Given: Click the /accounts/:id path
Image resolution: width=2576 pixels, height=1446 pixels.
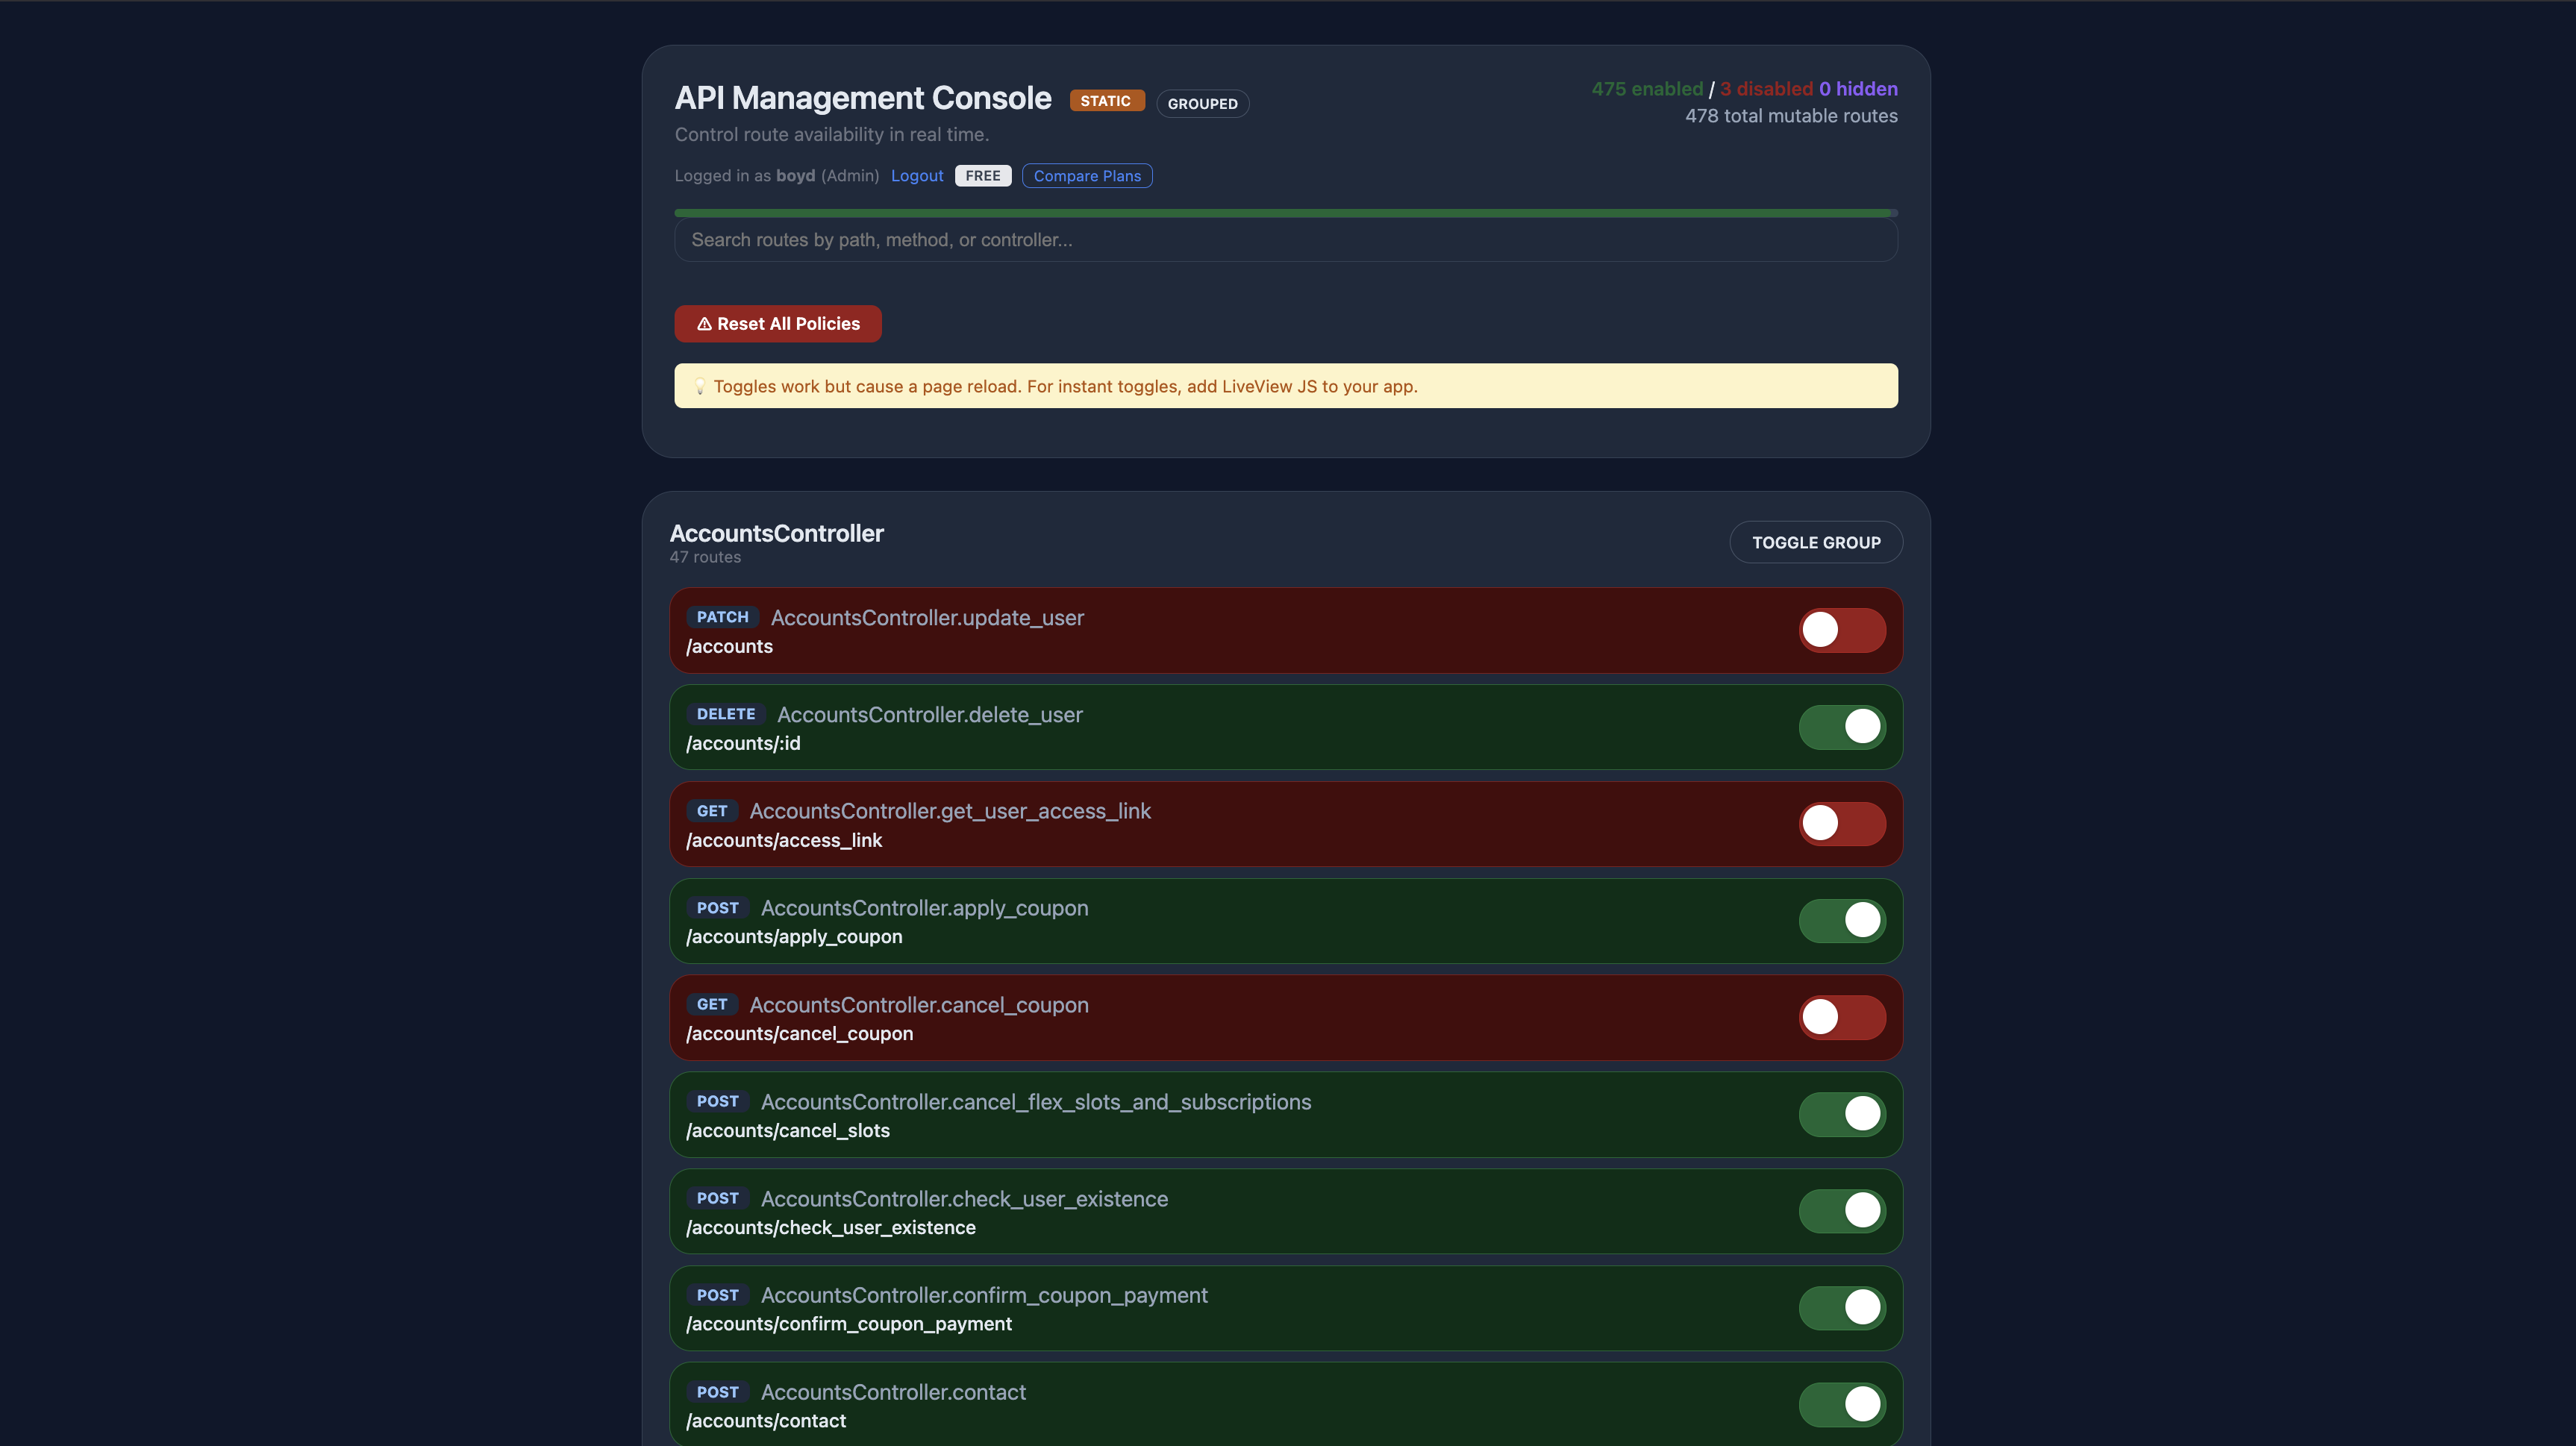Looking at the screenshot, I should pos(743,743).
